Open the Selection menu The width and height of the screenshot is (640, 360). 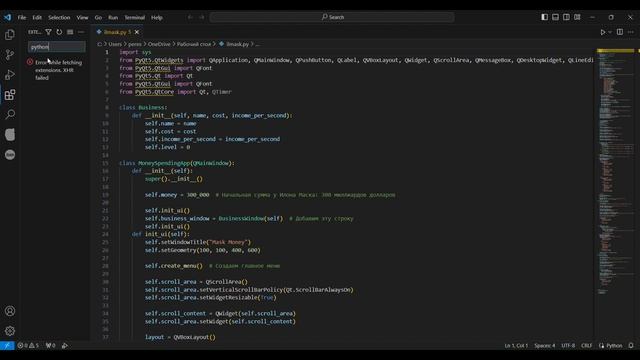pos(59,18)
